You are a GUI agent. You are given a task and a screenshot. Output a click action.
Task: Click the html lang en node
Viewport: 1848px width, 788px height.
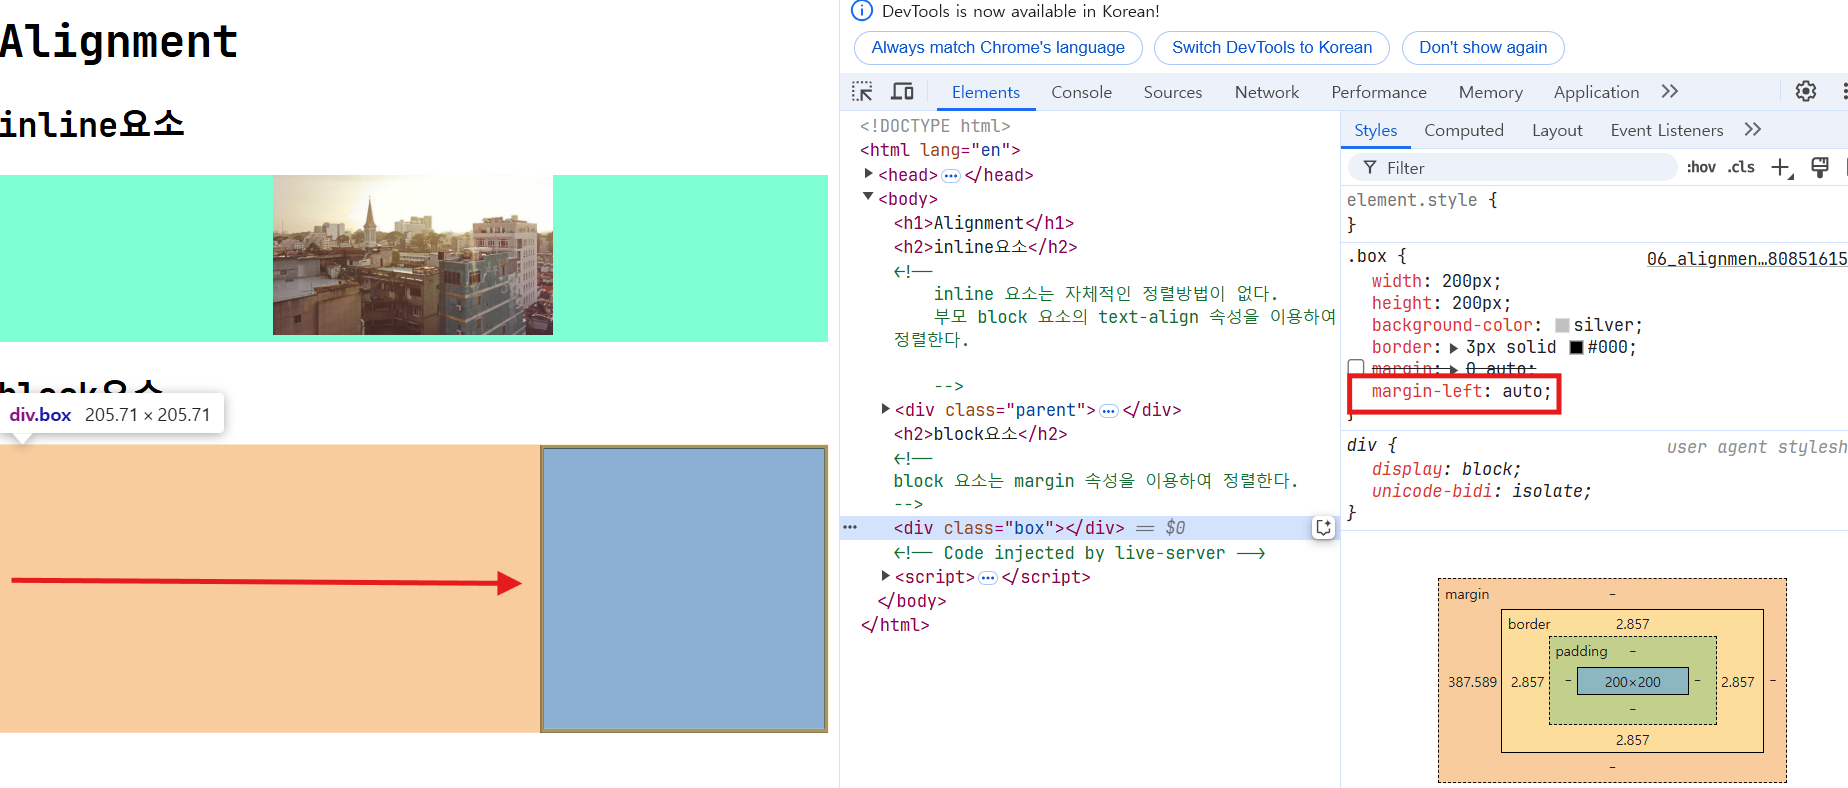[x=940, y=150]
